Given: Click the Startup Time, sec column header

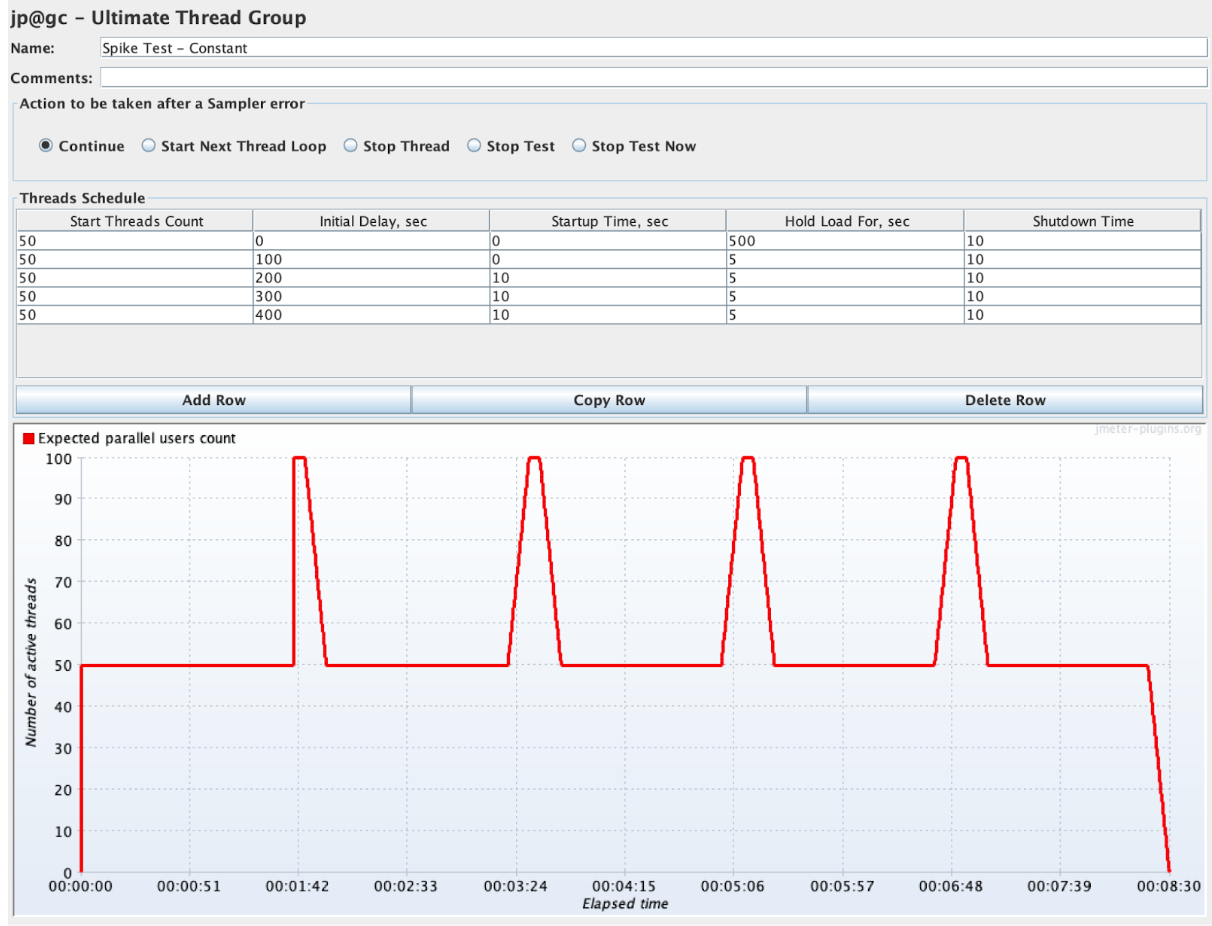Looking at the screenshot, I should [609, 221].
